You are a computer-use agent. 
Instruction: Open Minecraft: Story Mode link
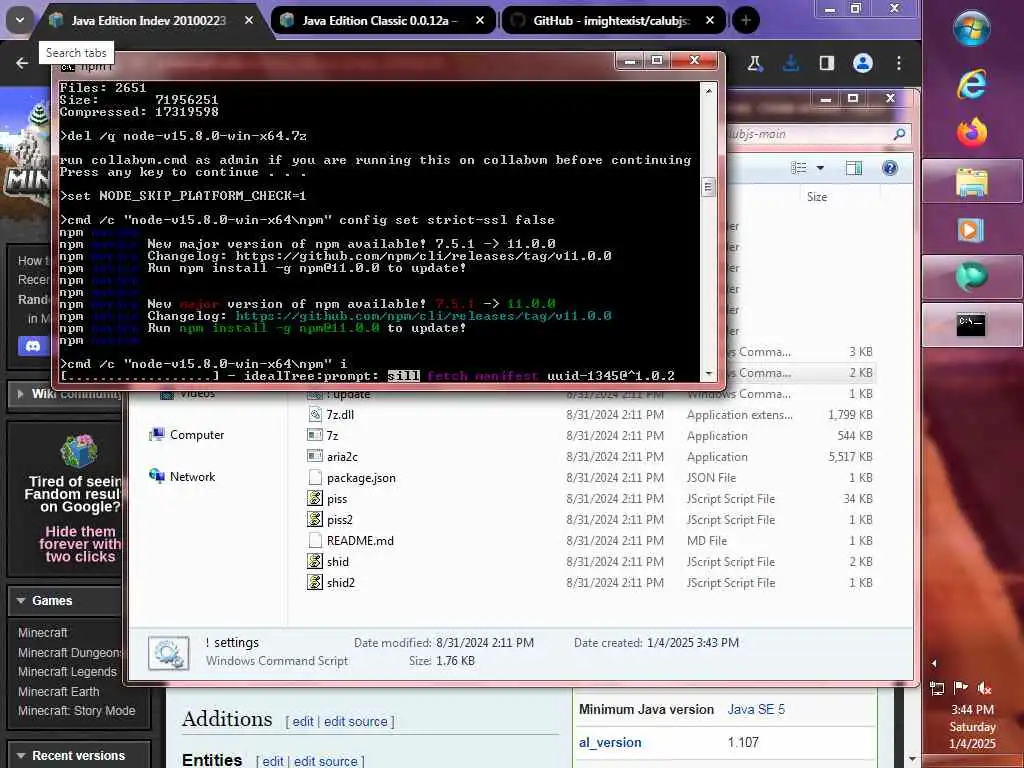[76, 711]
